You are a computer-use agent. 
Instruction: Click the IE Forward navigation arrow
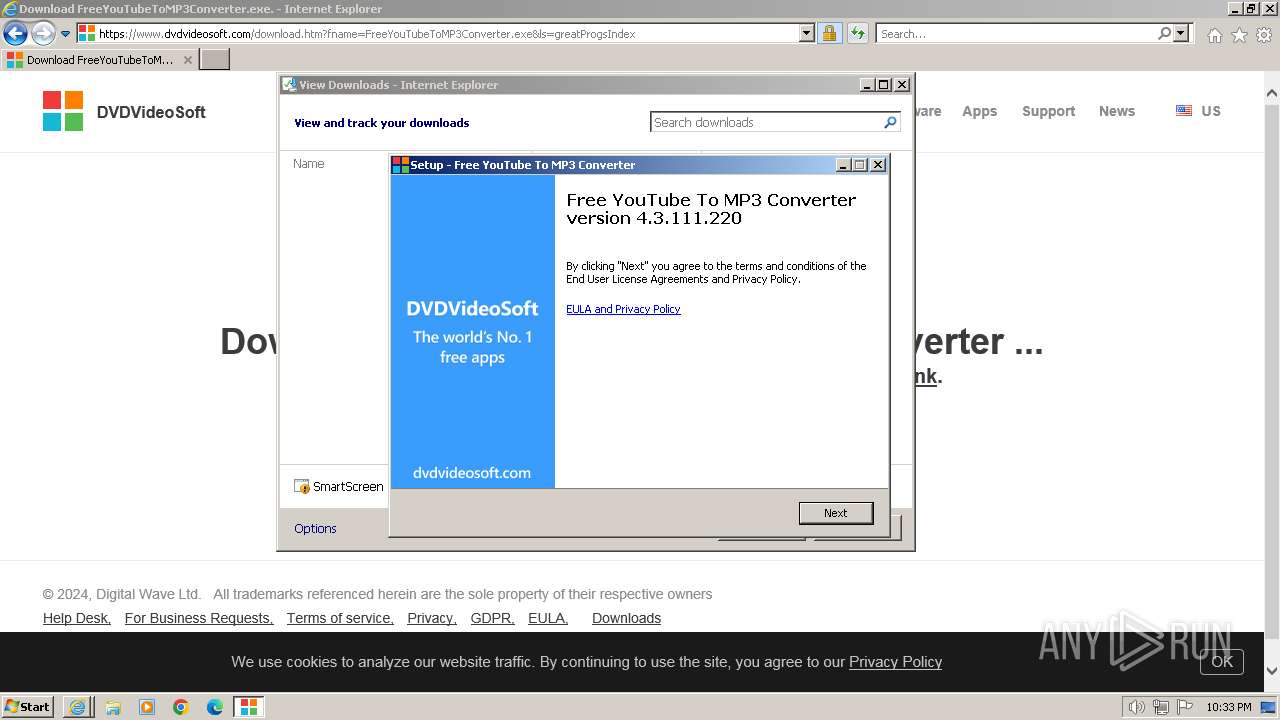pyautogui.click(x=43, y=33)
